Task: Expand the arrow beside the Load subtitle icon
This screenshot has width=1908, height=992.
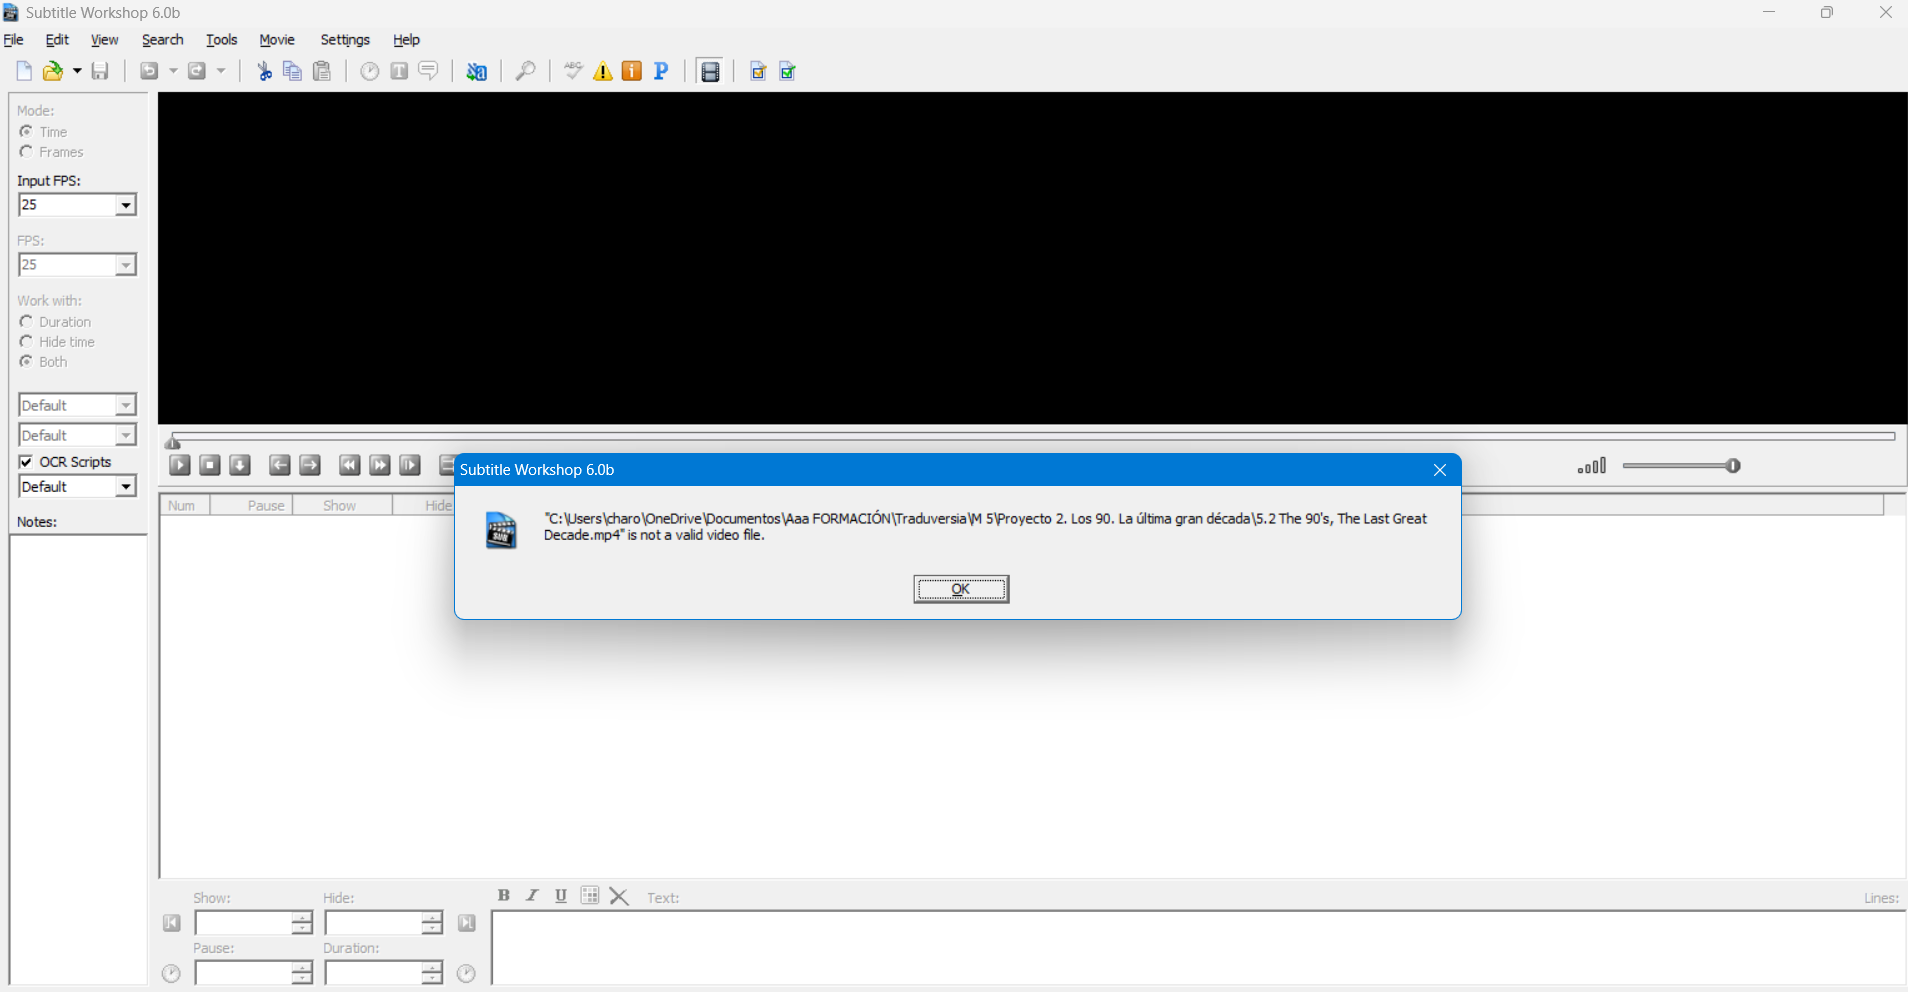Action: 77,71
